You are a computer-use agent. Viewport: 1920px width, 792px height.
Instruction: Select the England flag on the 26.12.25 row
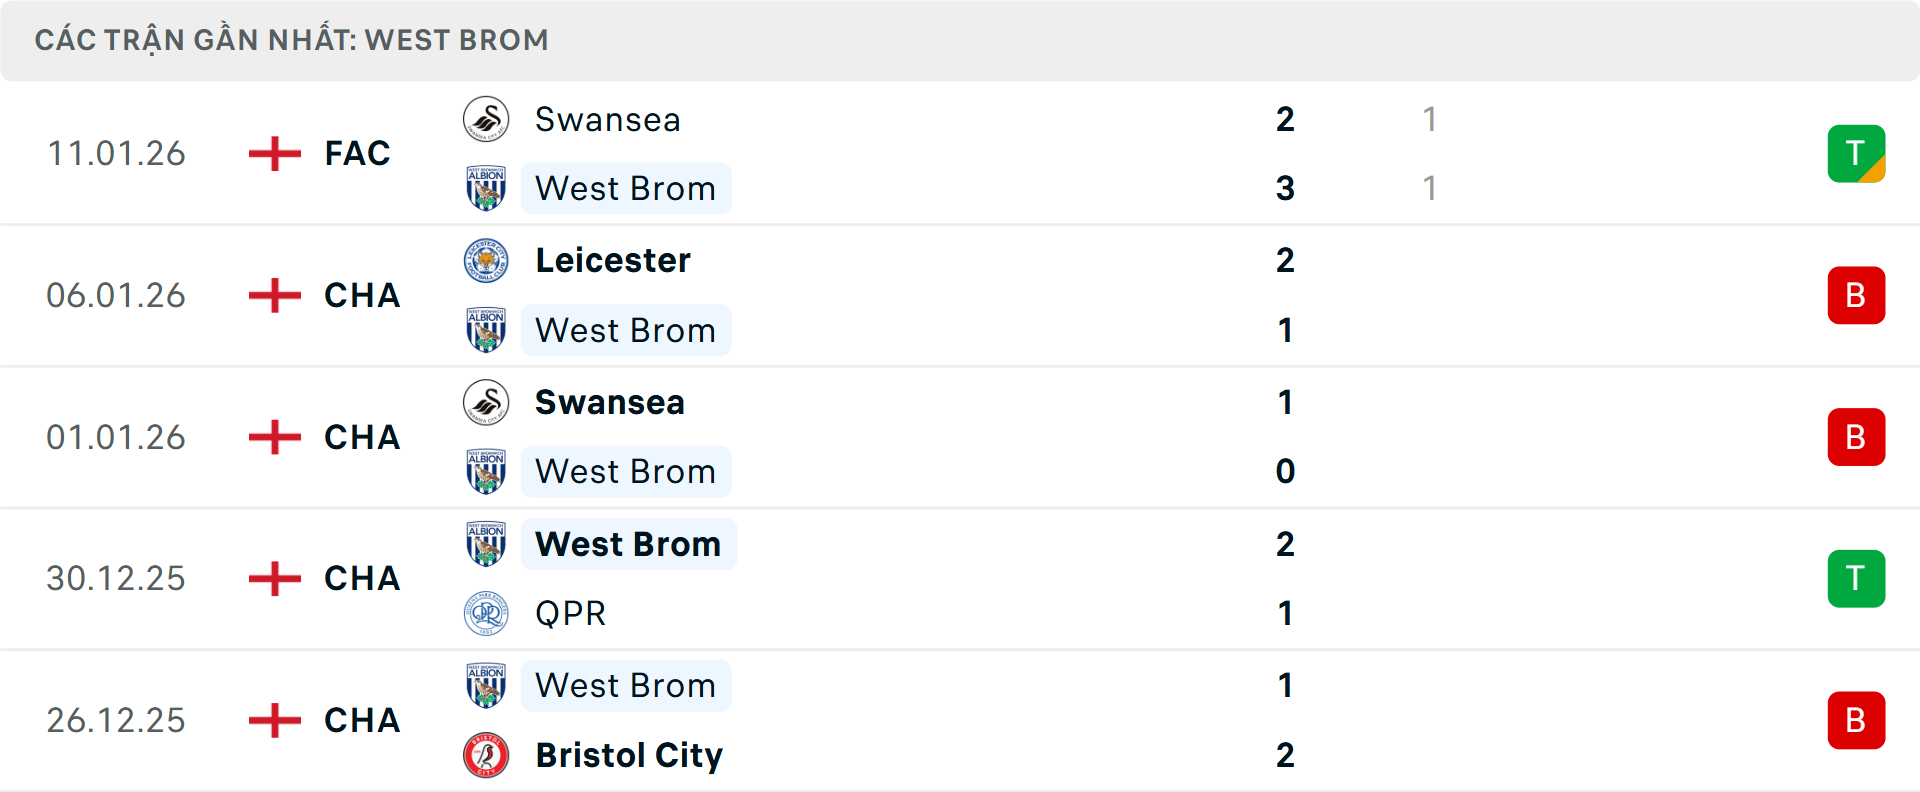click(x=273, y=720)
